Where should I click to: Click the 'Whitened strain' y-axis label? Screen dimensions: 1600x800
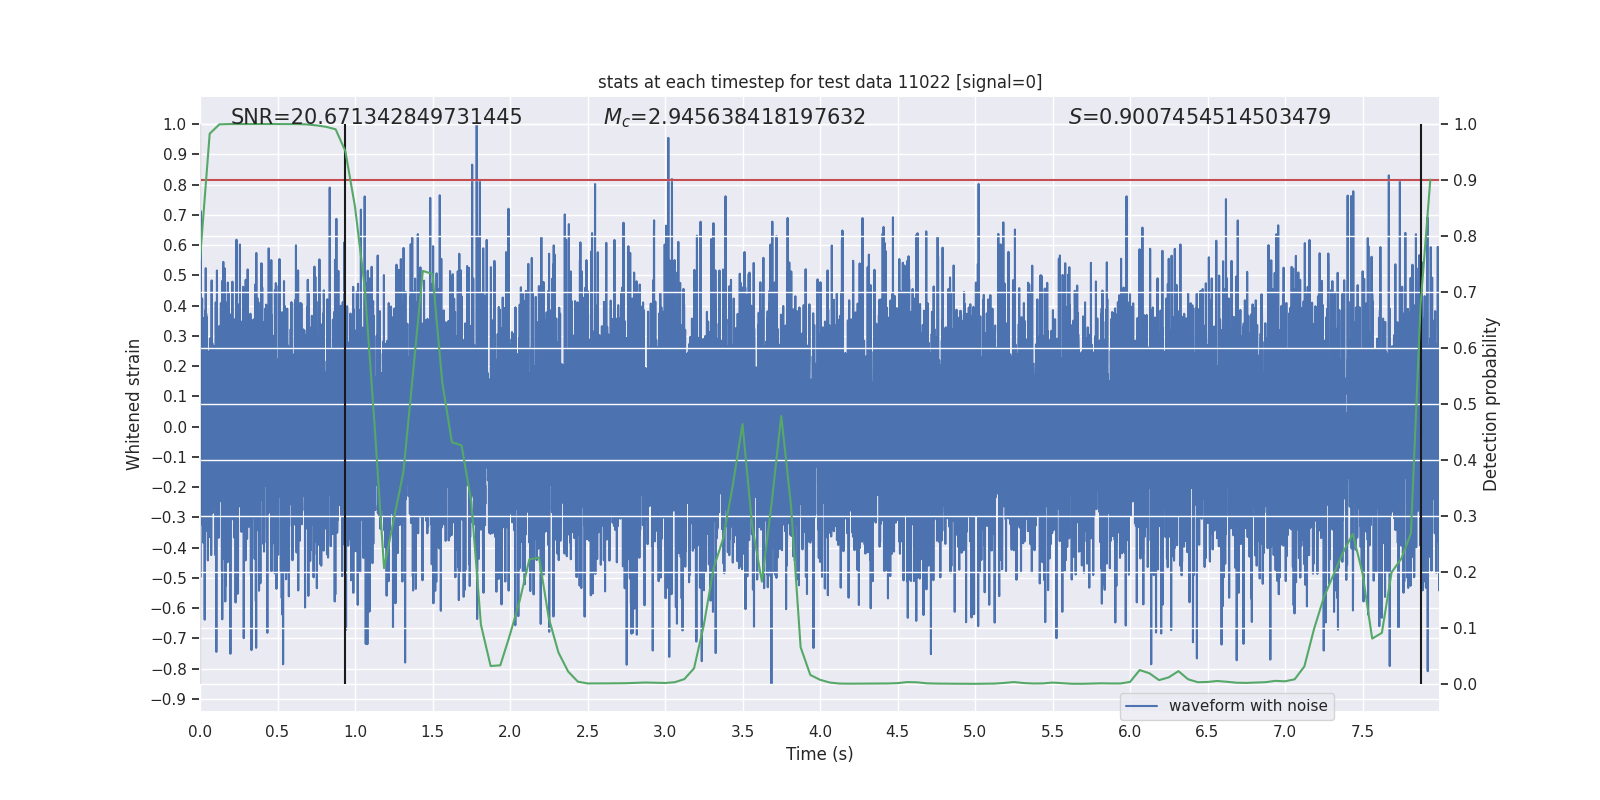(x=133, y=404)
